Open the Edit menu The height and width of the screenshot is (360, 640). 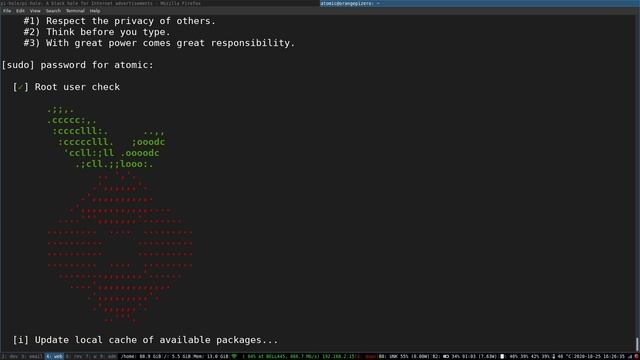tap(20, 11)
